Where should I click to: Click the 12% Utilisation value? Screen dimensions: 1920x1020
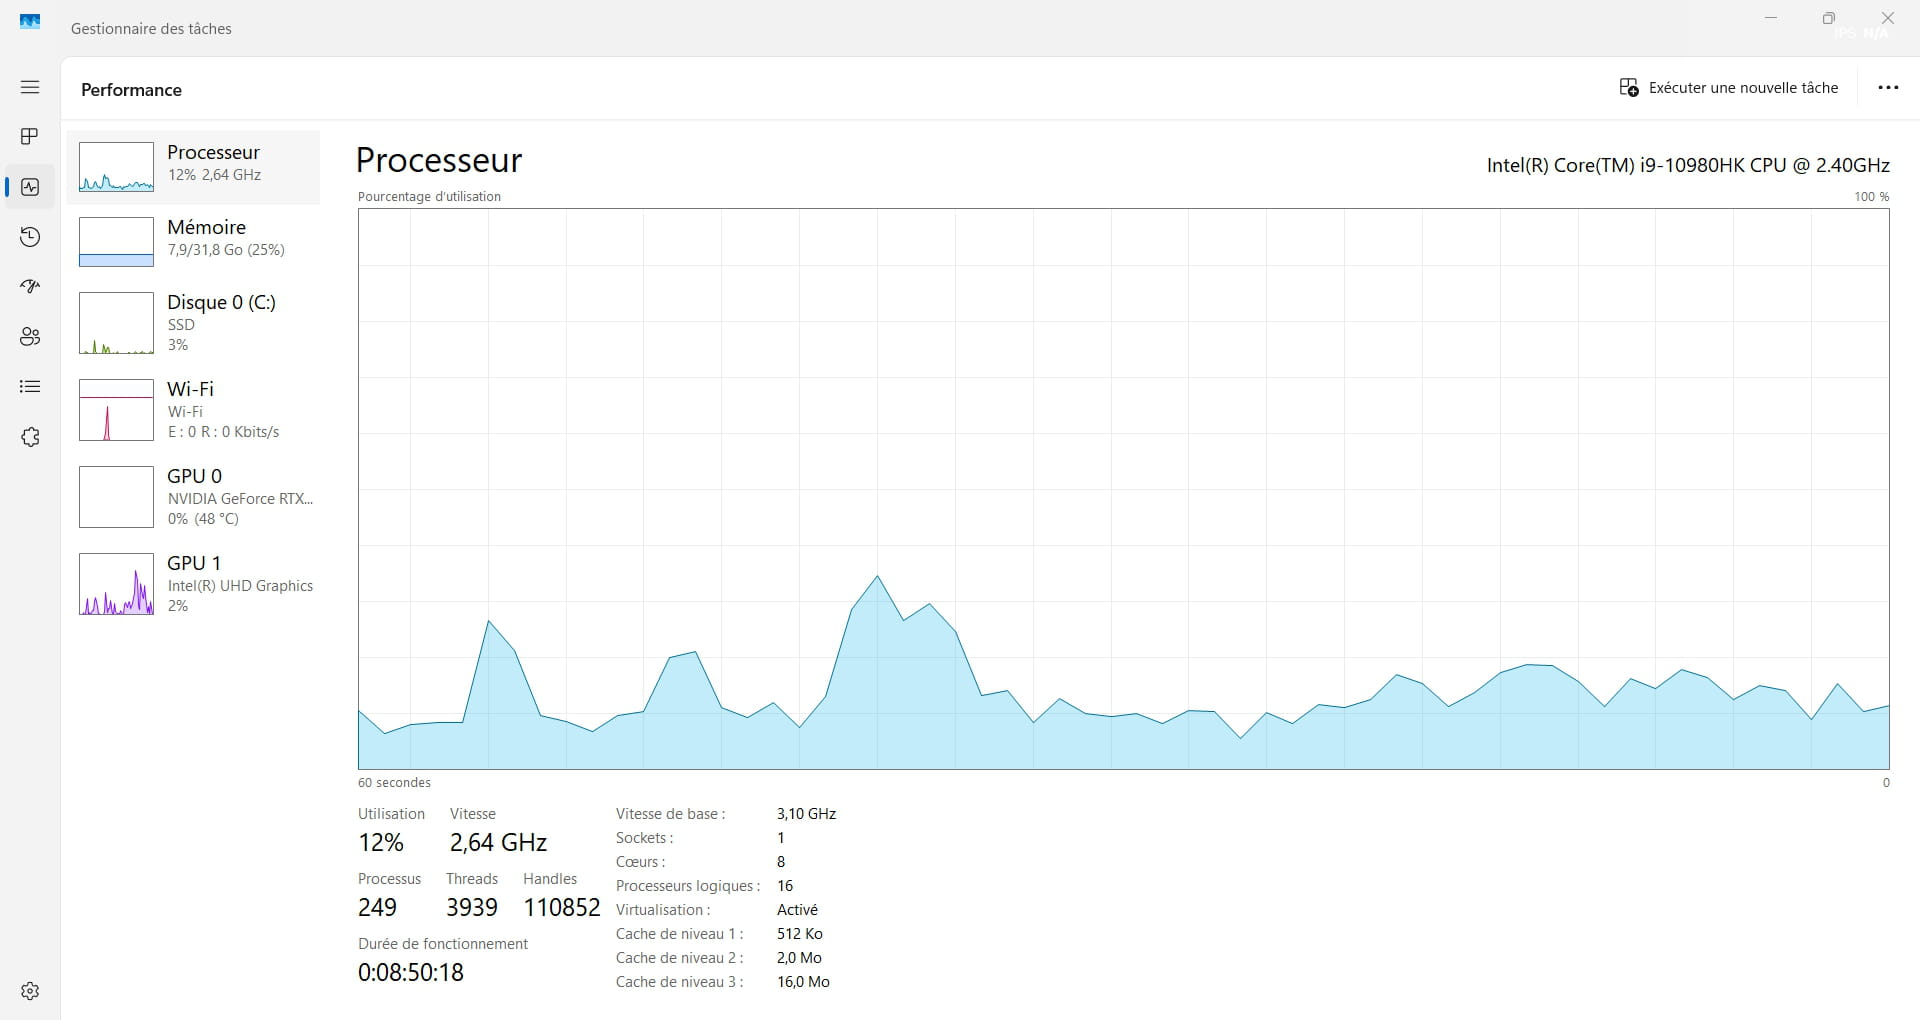pos(381,843)
